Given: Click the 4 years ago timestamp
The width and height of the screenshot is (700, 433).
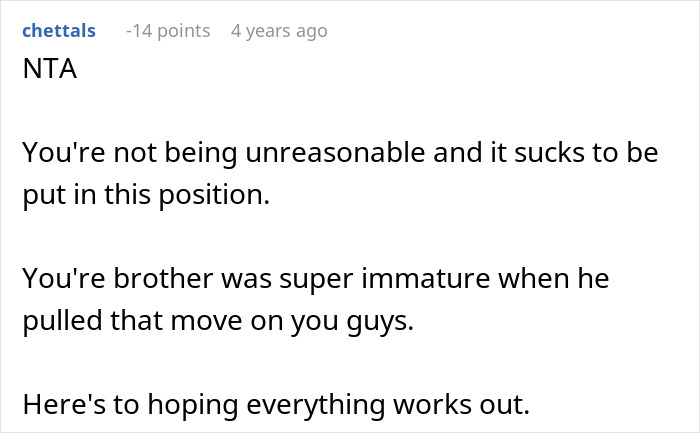Looking at the screenshot, I should point(279,31).
